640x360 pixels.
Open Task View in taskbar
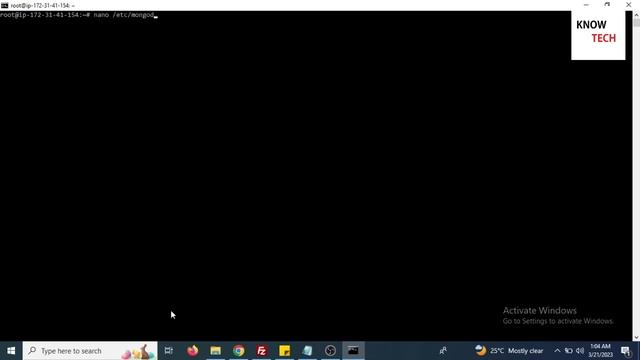click(169, 351)
